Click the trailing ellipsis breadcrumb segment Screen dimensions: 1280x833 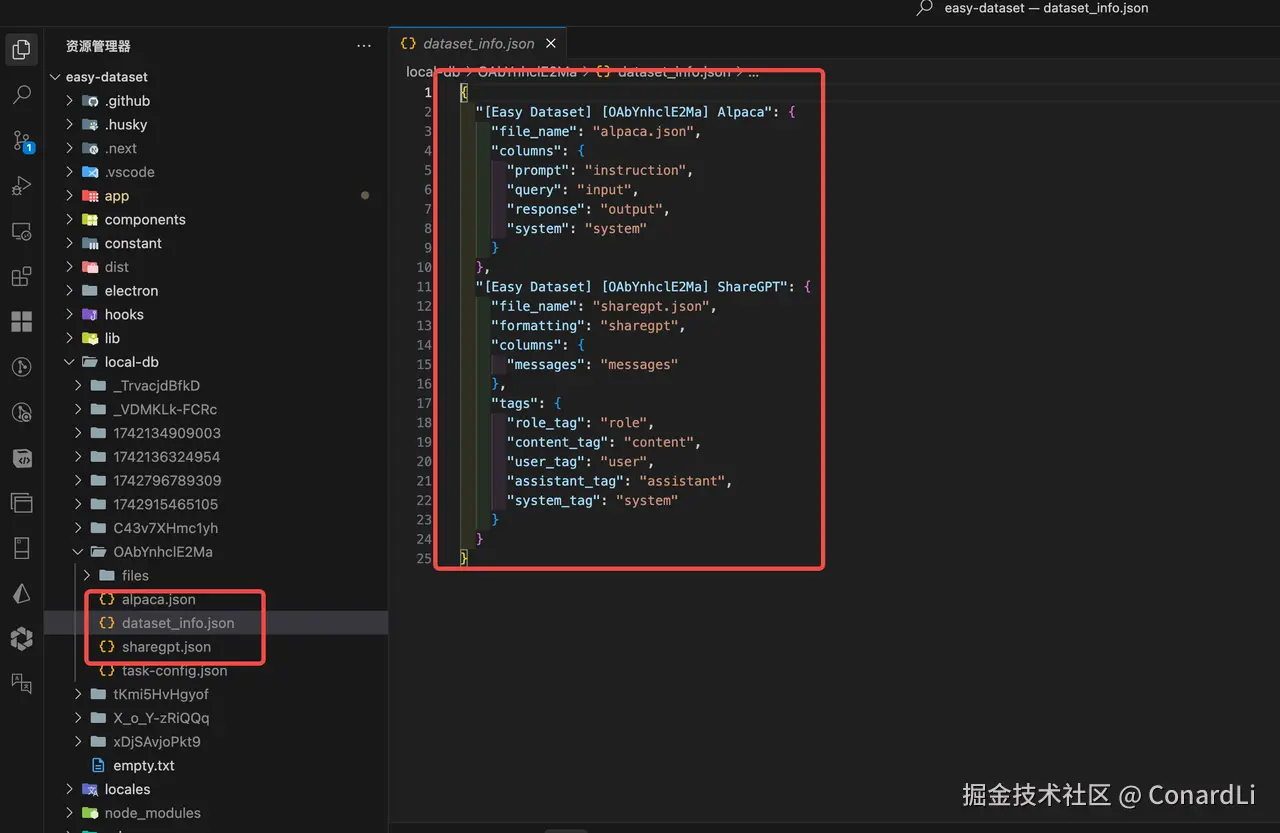coord(754,72)
